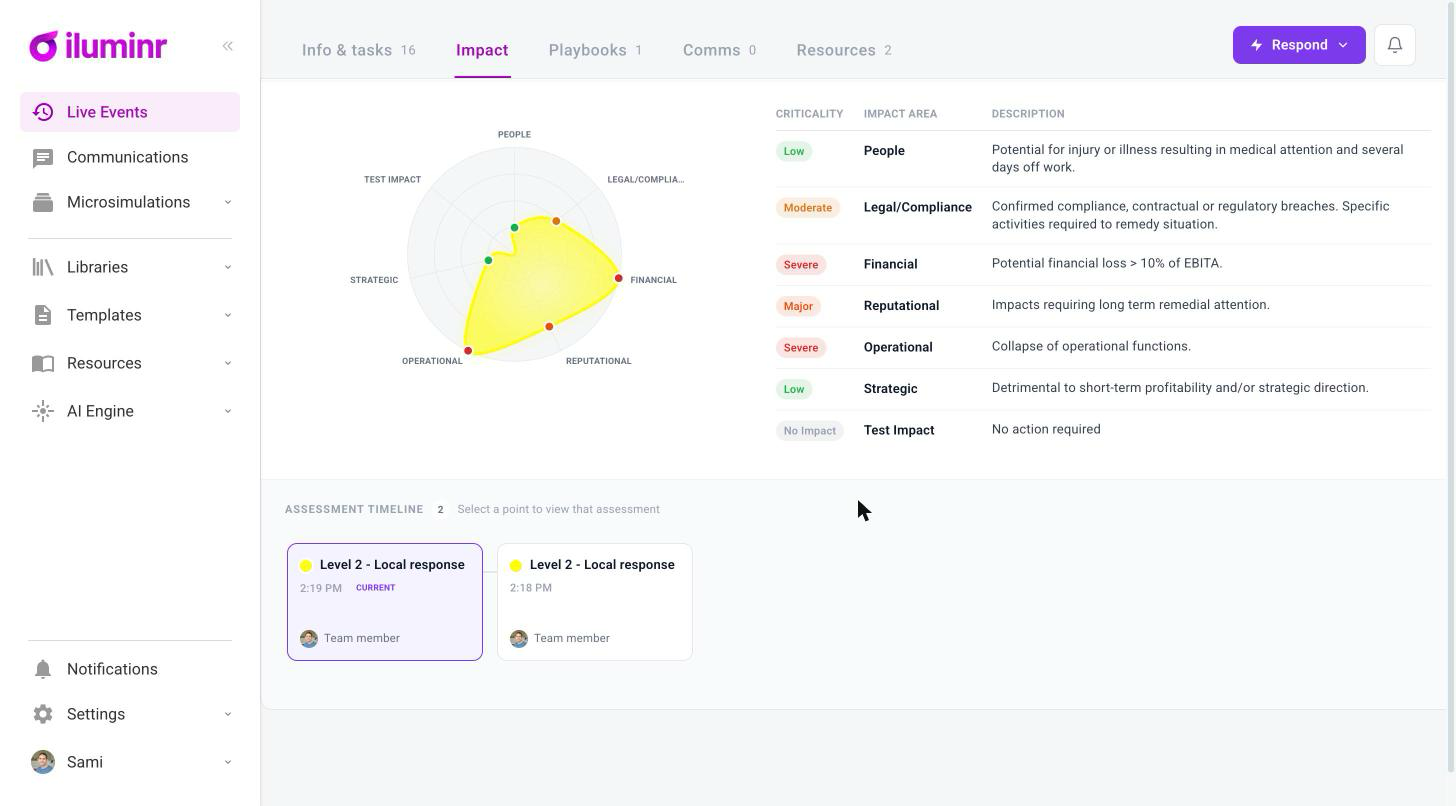
Task: Switch to the Playbooks tab
Action: (595, 50)
